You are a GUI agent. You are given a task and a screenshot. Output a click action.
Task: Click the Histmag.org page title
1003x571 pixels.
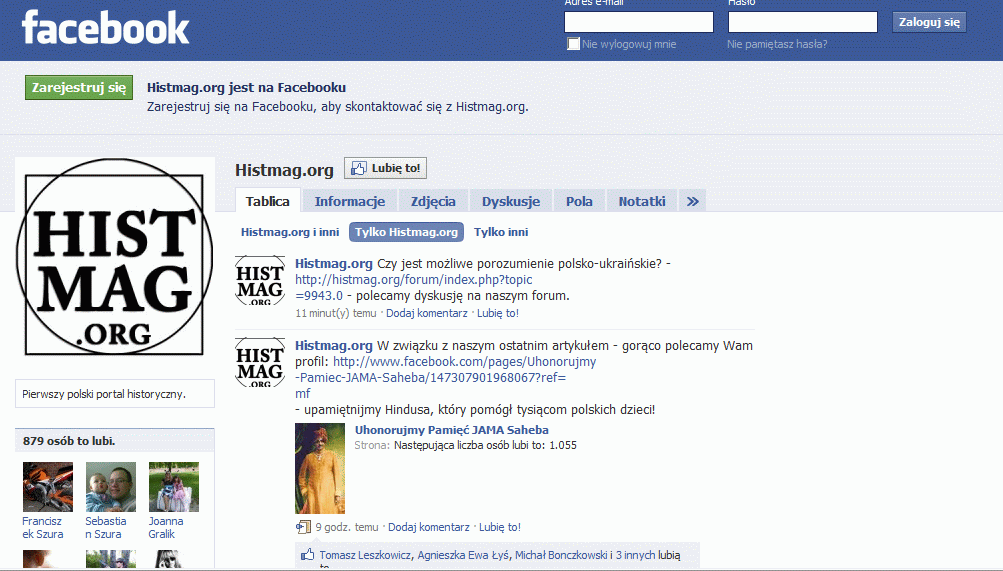pos(284,170)
